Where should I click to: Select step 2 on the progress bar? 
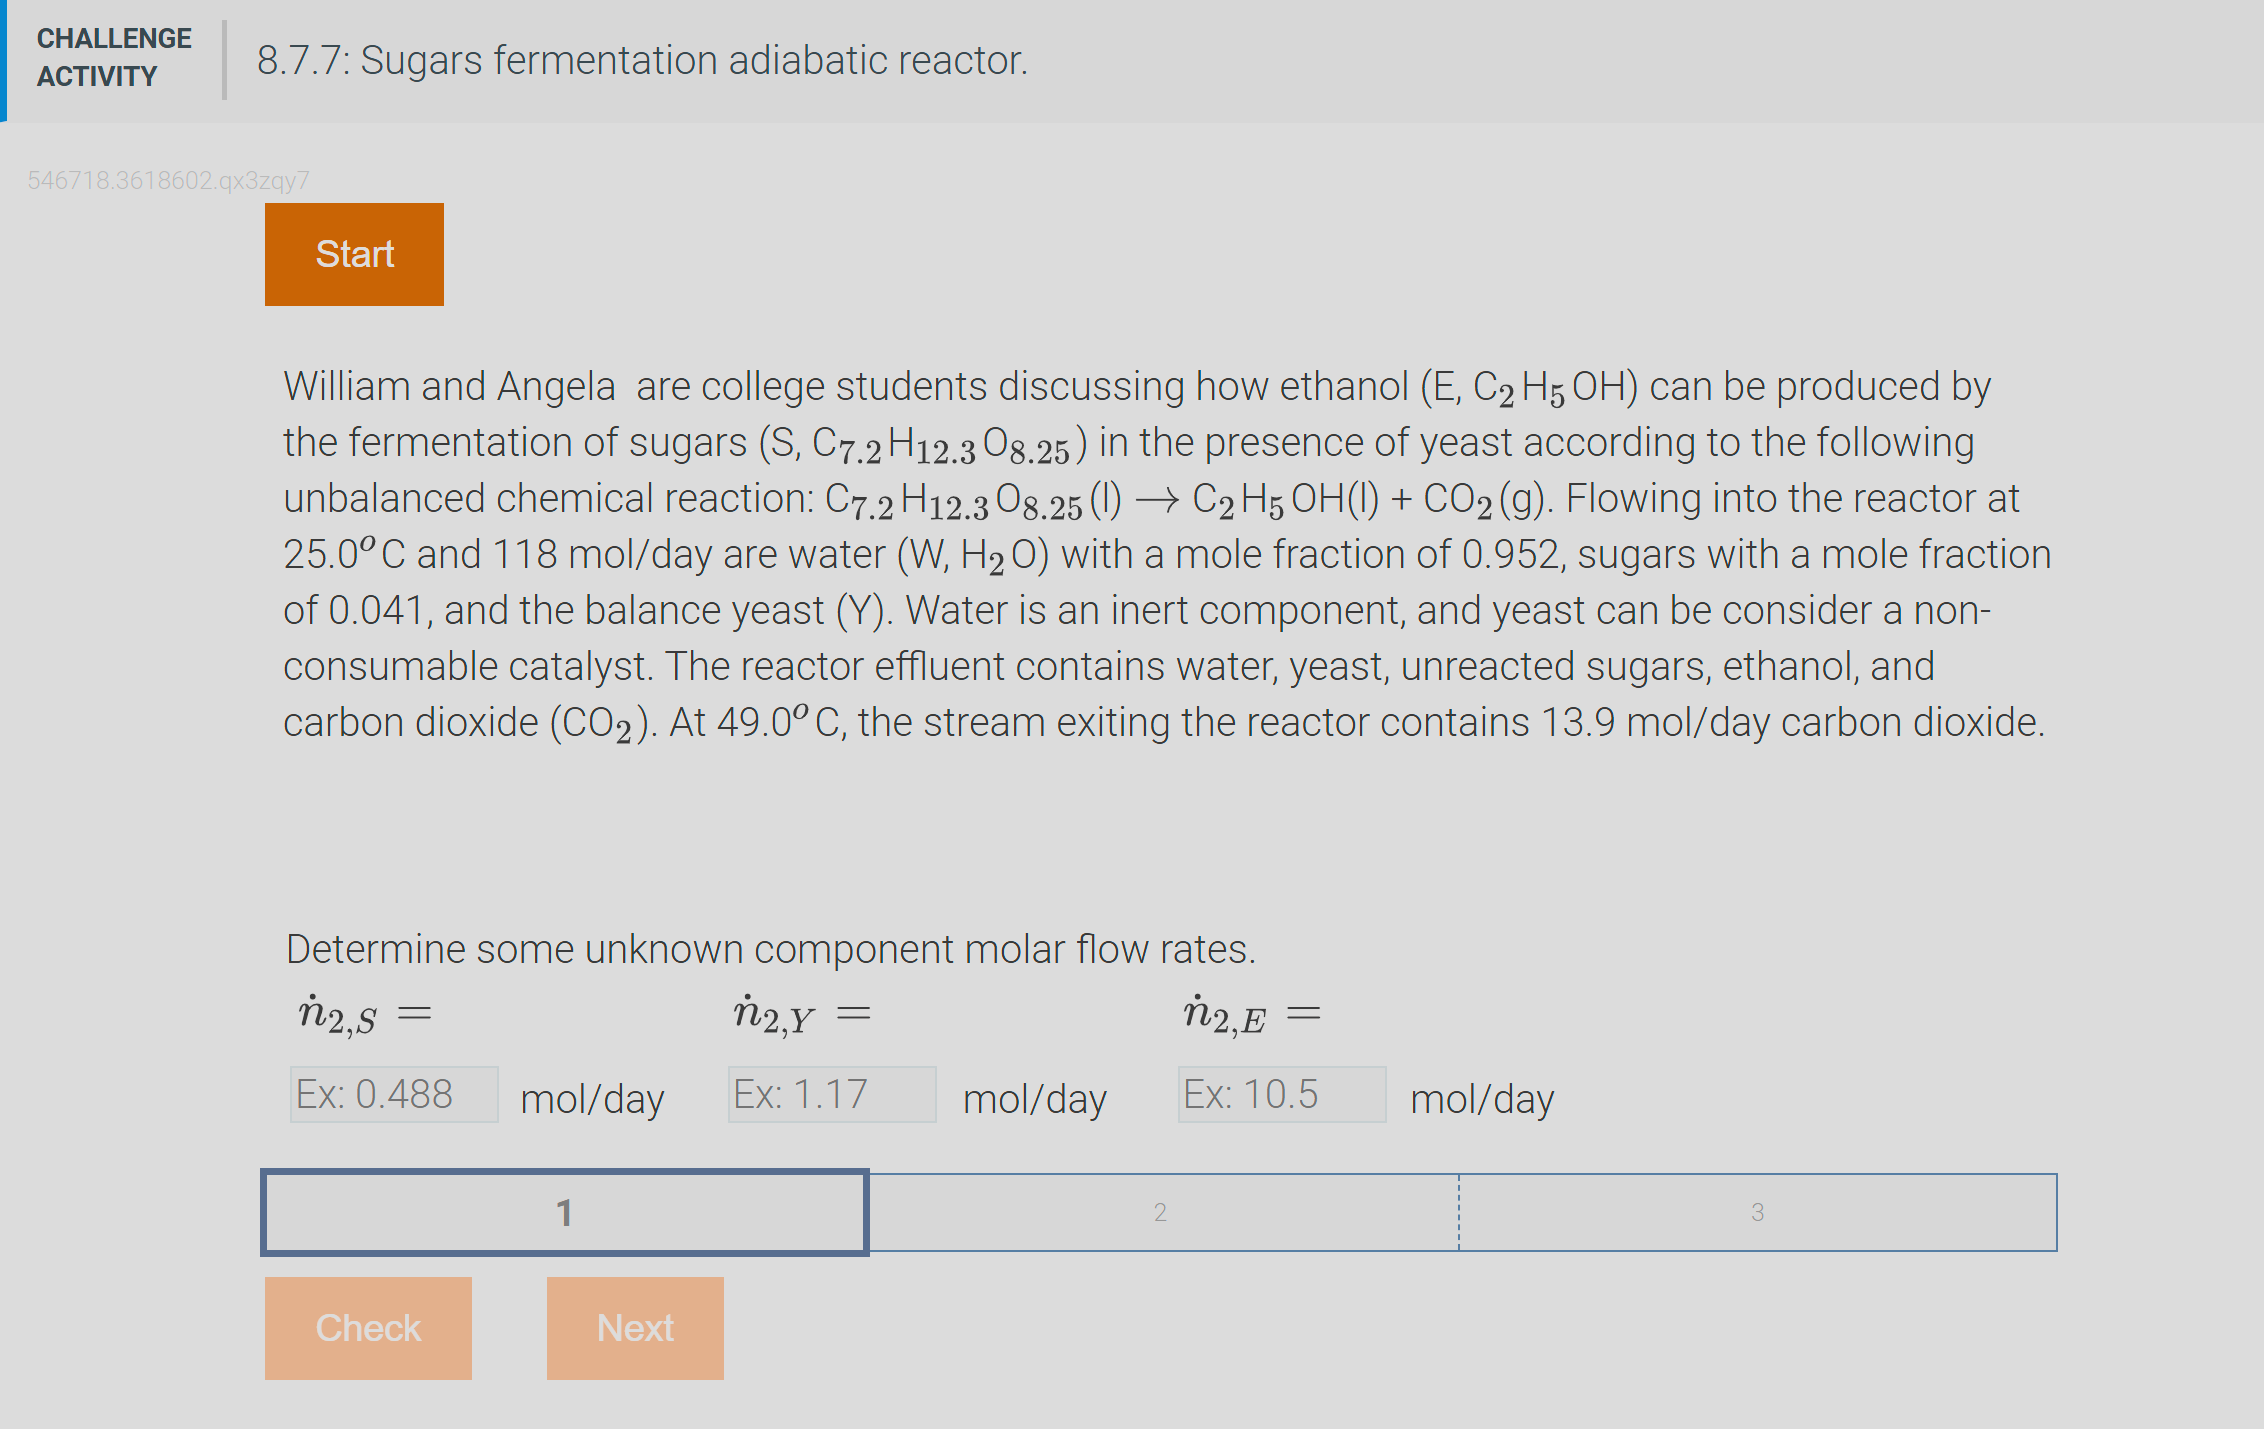tap(1160, 1212)
